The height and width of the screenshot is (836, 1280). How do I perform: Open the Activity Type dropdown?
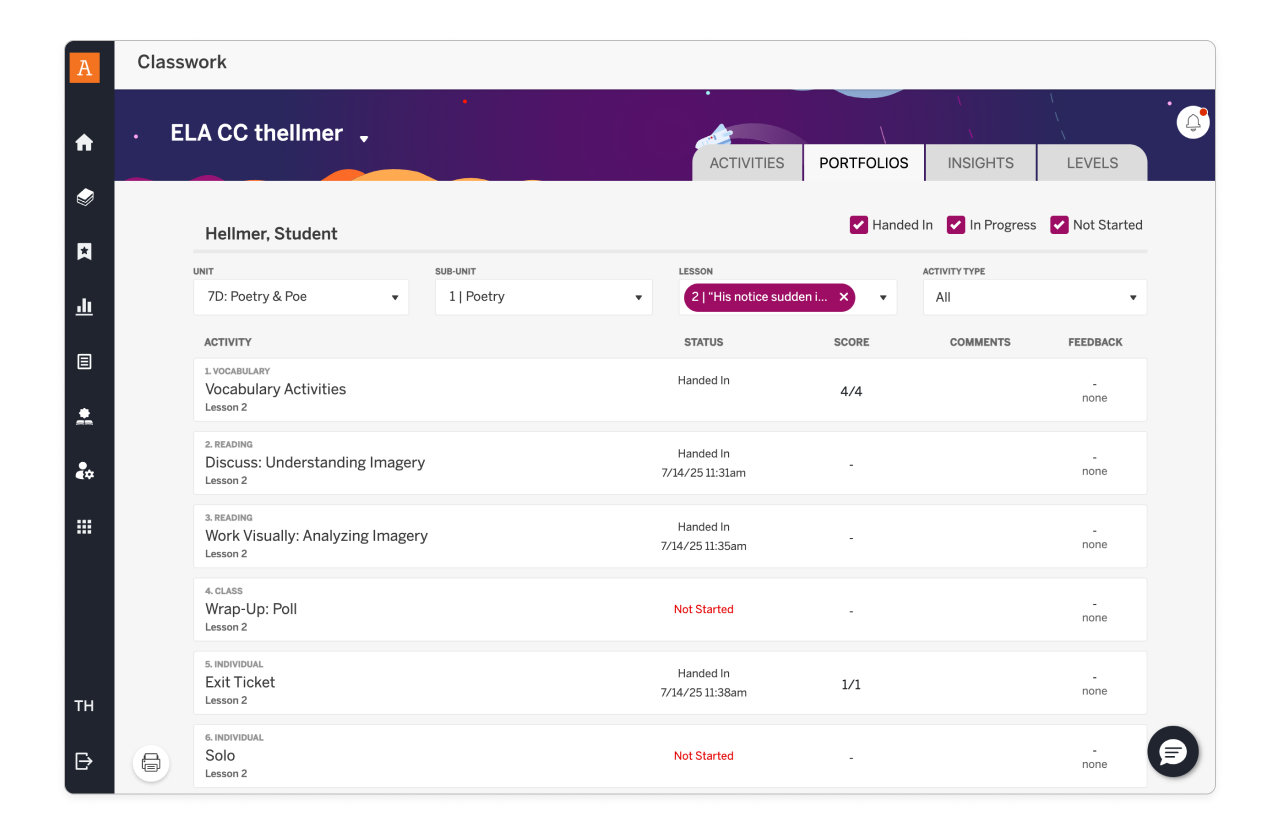[x=1034, y=297]
